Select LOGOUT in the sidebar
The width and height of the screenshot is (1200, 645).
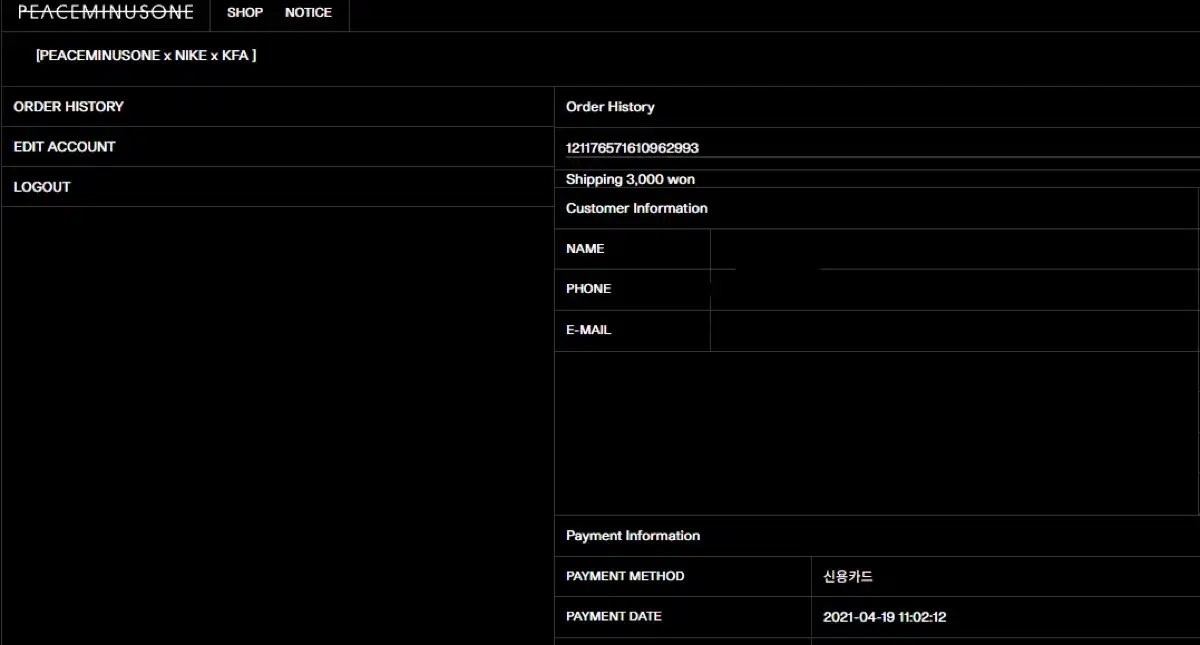tap(42, 187)
